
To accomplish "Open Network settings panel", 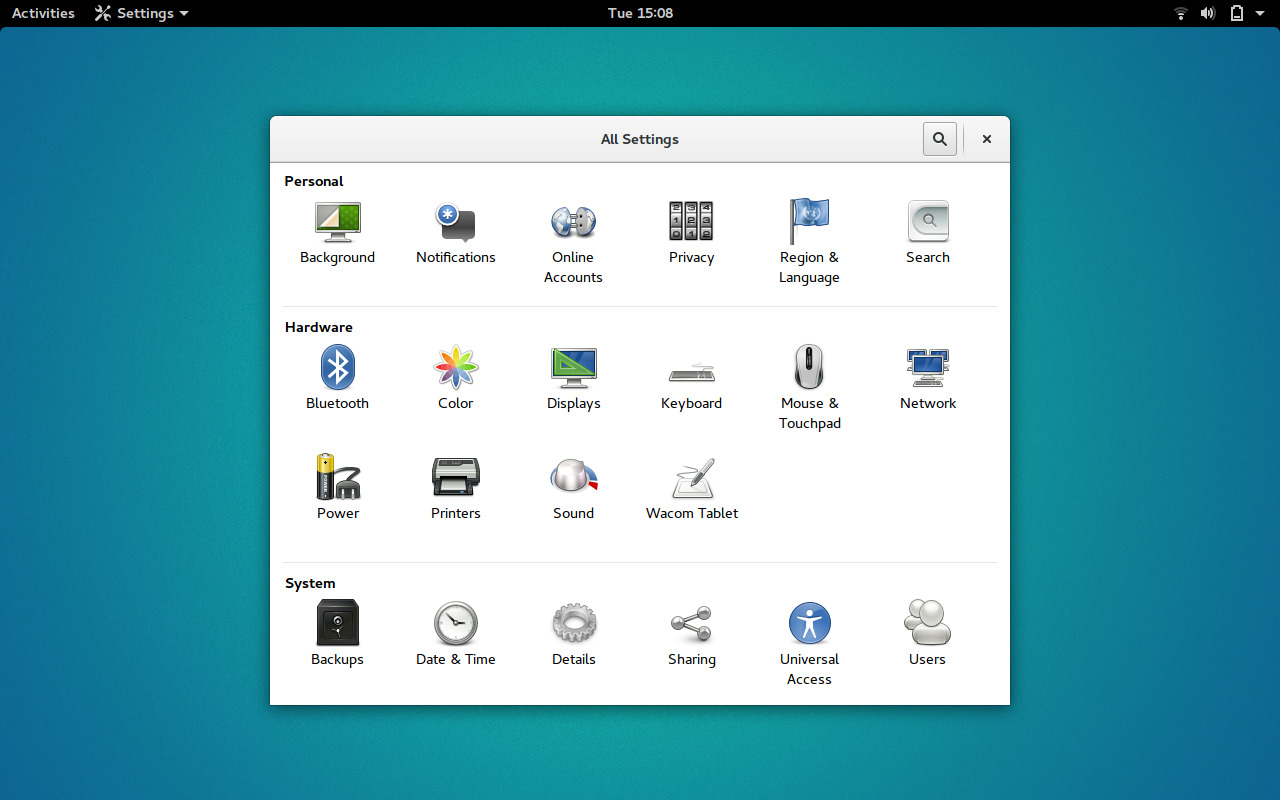I will 928,378.
